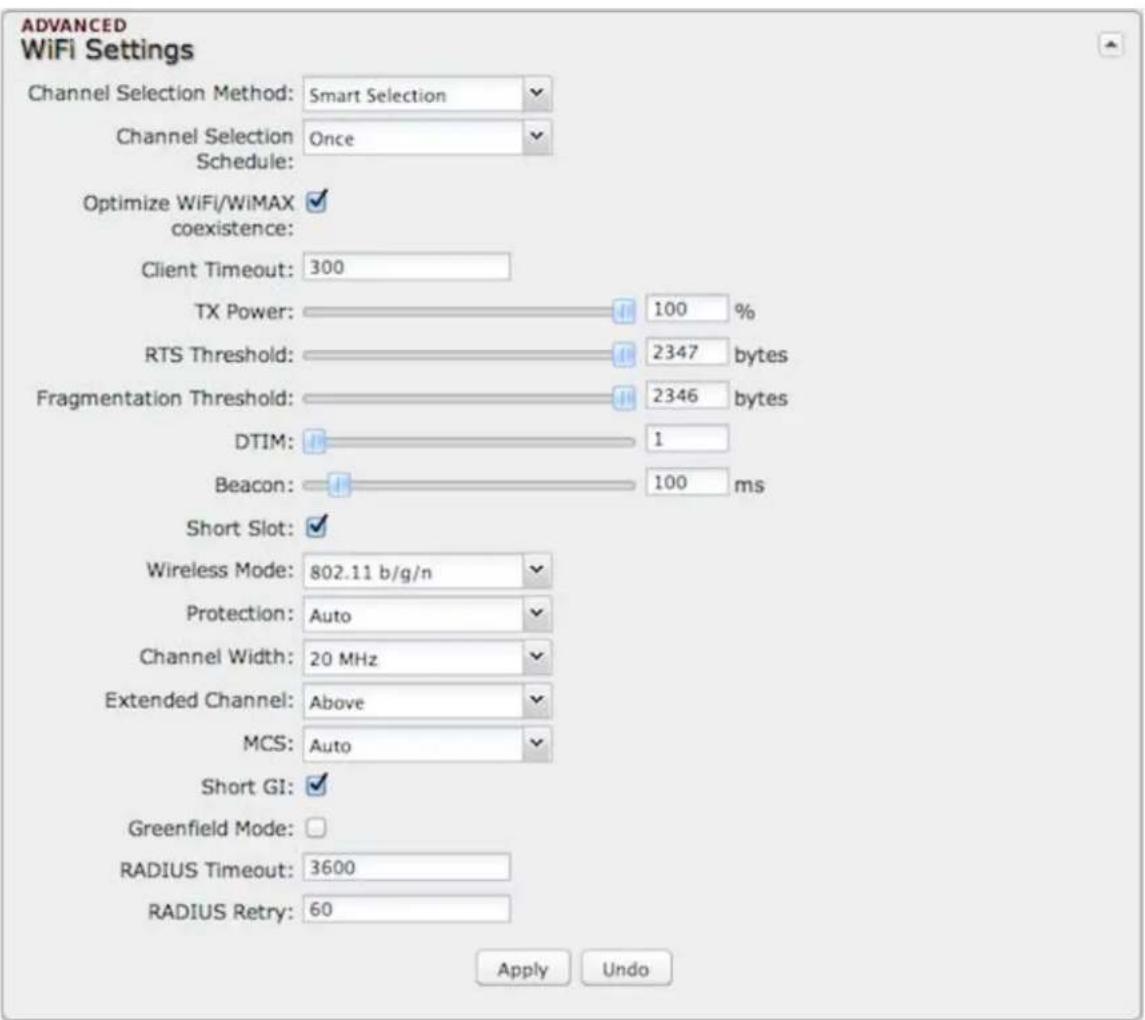Click the RTS Threshold slider handle
This screenshot has width=1145, height=1020.
click(x=624, y=355)
